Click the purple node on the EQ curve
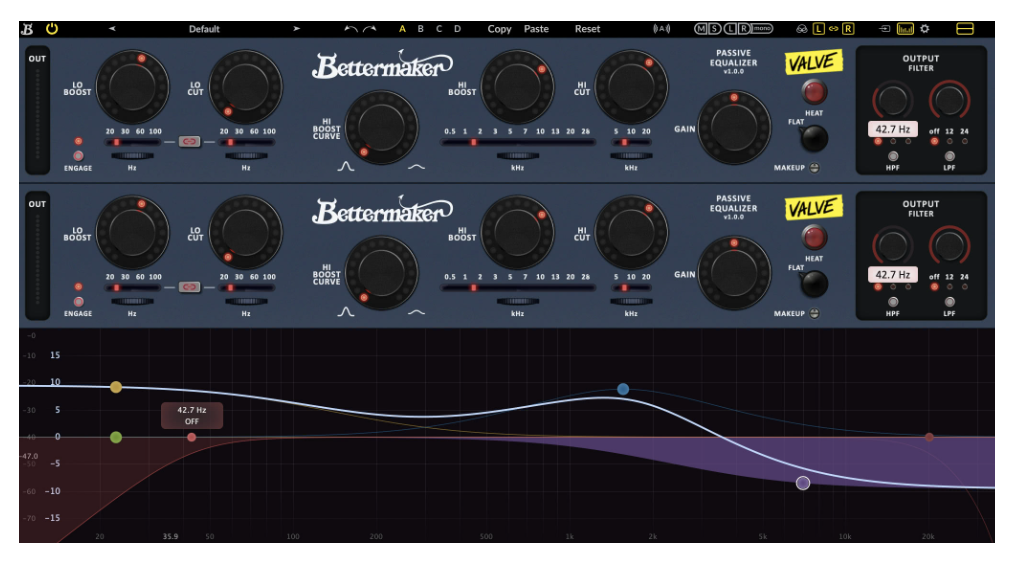 (803, 483)
